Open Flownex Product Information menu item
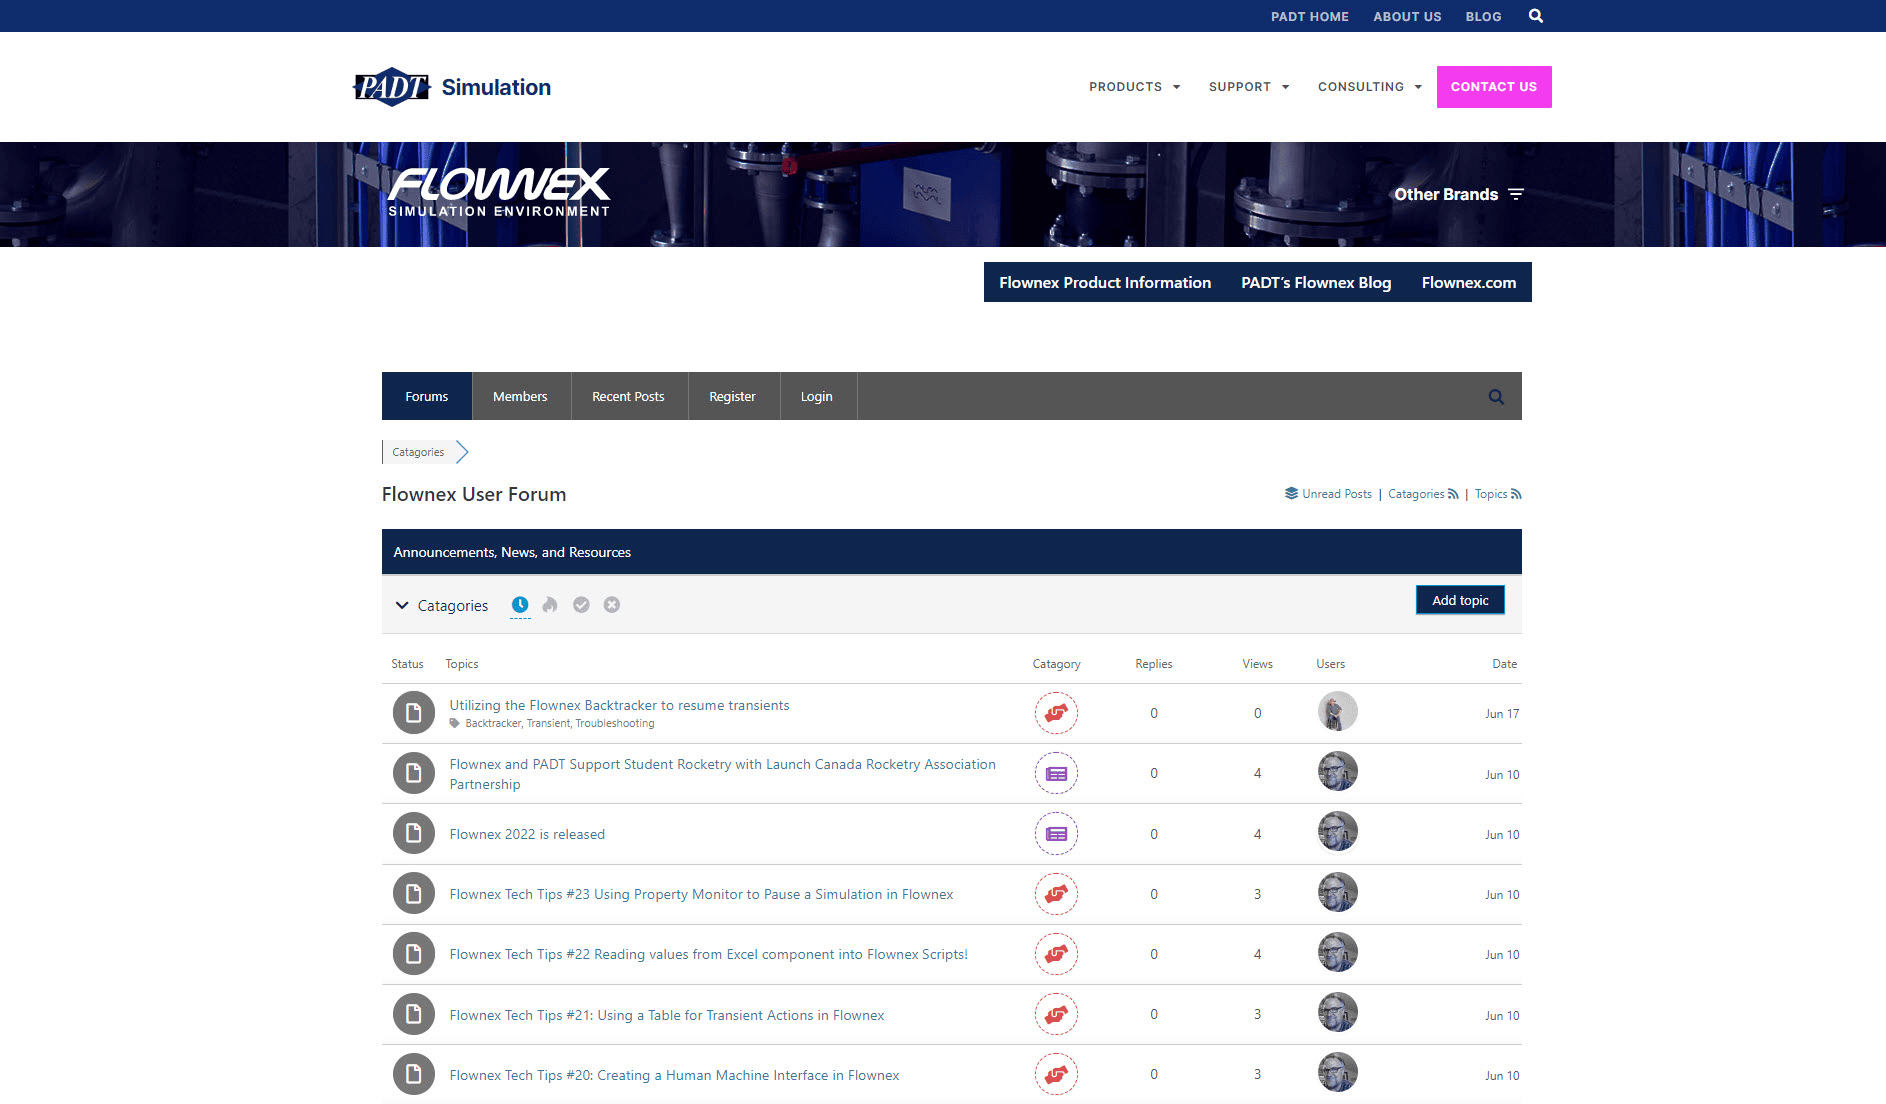The height and width of the screenshot is (1104, 1886). [x=1105, y=283]
